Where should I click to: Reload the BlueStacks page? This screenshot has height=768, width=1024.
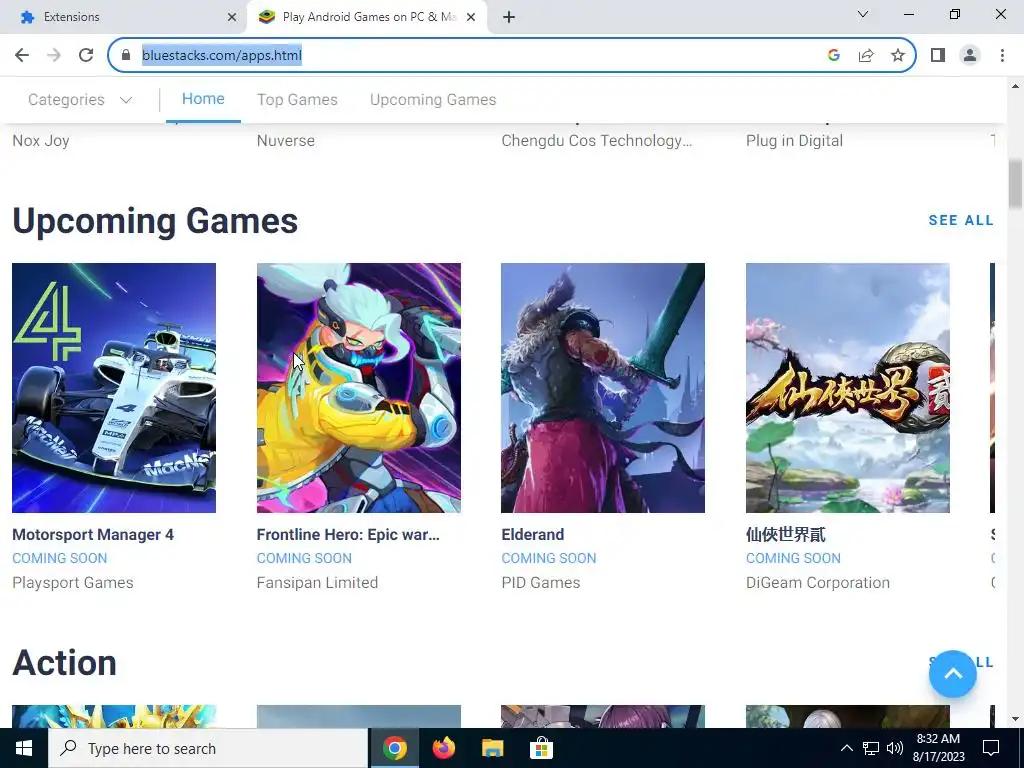pyautogui.click(x=86, y=56)
